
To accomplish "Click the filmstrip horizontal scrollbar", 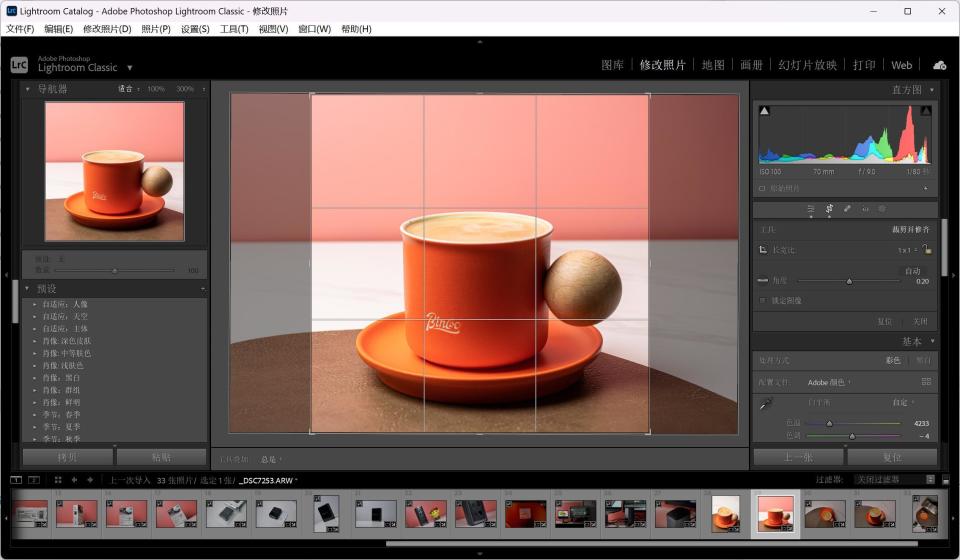I will pos(651,543).
